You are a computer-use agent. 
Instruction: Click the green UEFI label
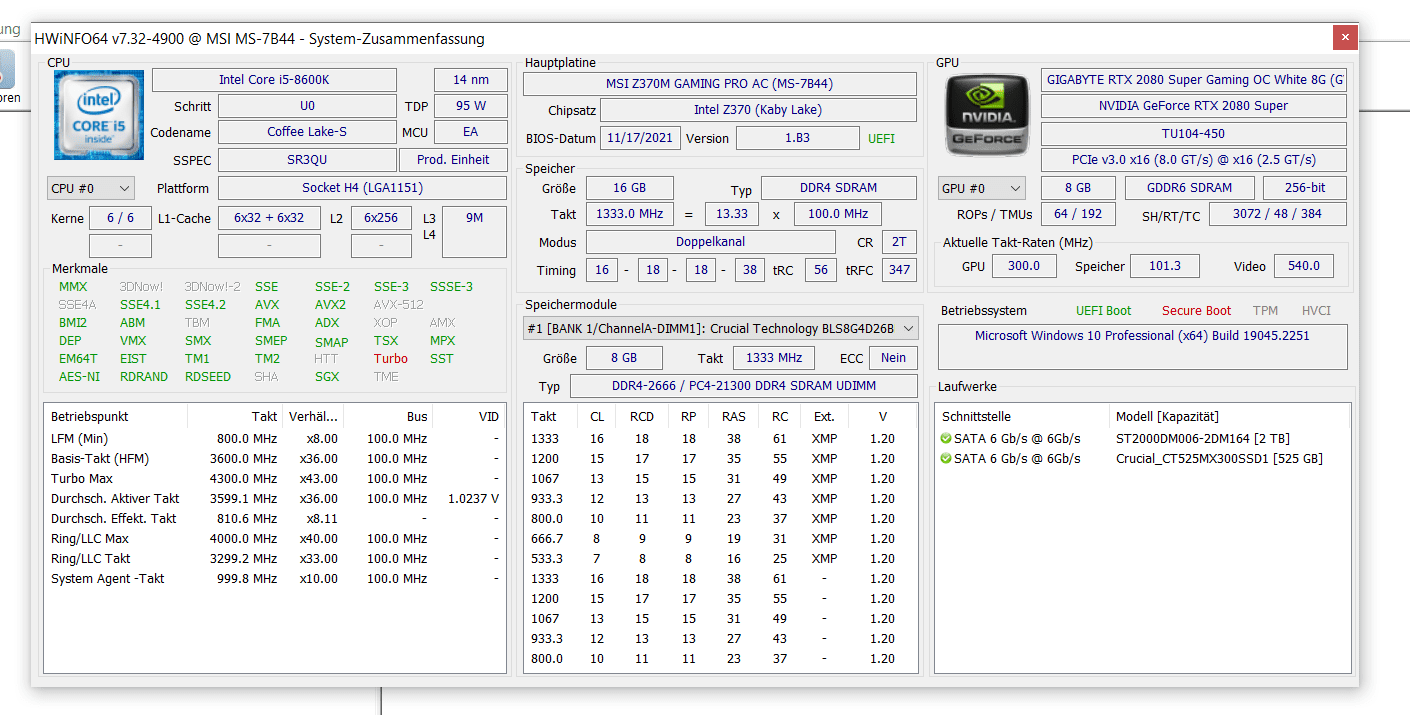click(x=882, y=139)
